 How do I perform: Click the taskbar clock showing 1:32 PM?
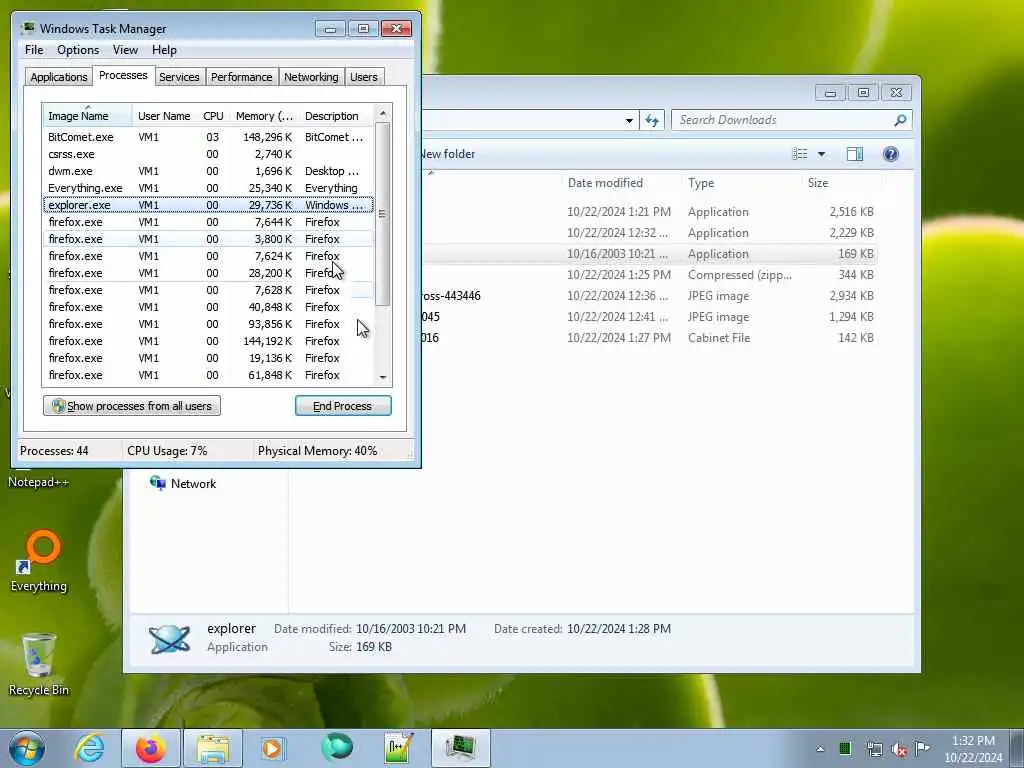pyautogui.click(x=973, y=749)
